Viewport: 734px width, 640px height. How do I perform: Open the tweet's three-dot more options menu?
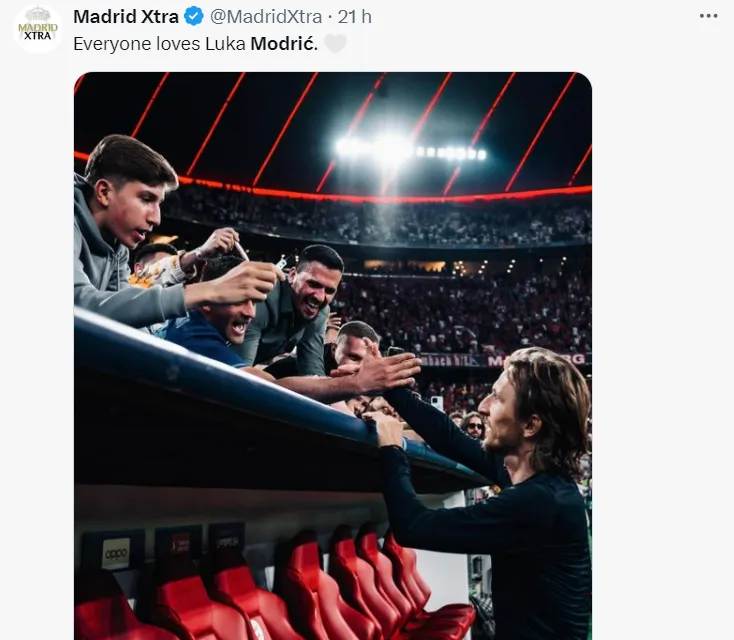coord(708,16)
